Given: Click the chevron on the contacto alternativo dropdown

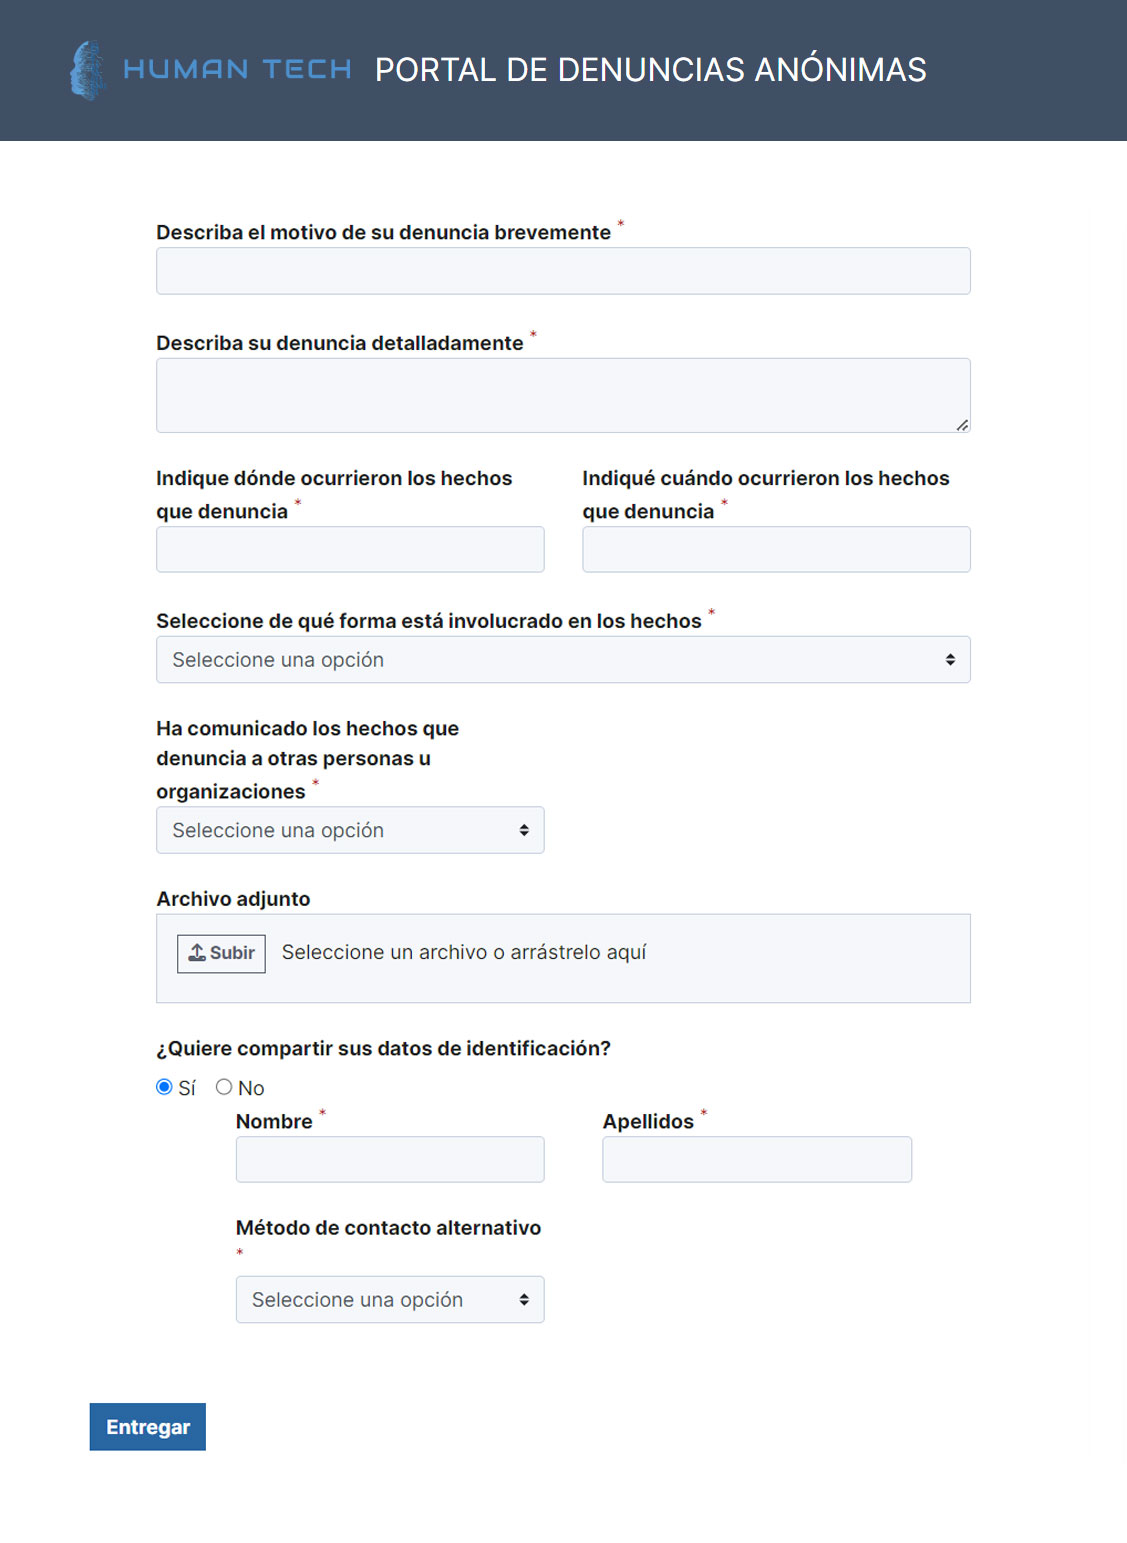Looking at the screenshot, I should click(x=524, y=1299).
